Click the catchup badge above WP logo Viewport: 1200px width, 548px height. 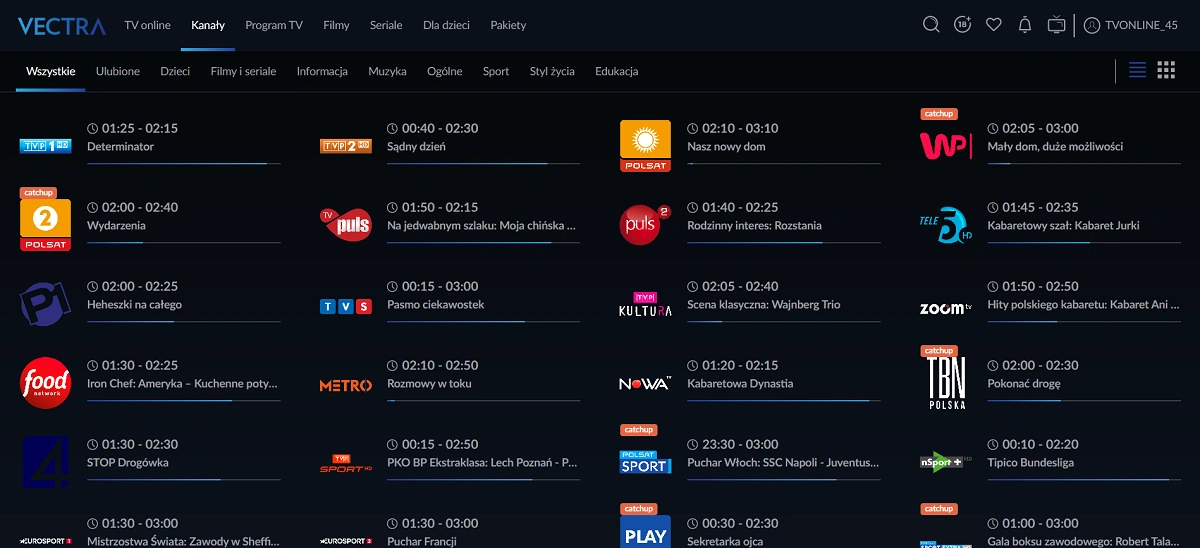click(x=939, y=114)
